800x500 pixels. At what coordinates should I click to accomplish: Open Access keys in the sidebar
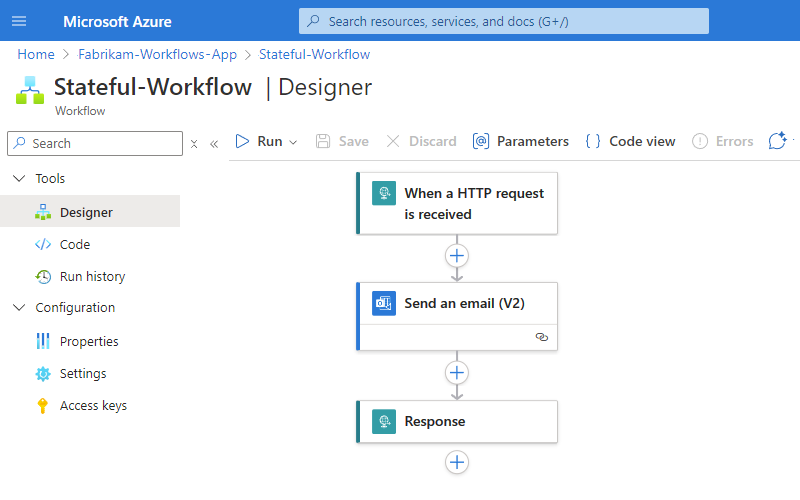tap(93, 405)
